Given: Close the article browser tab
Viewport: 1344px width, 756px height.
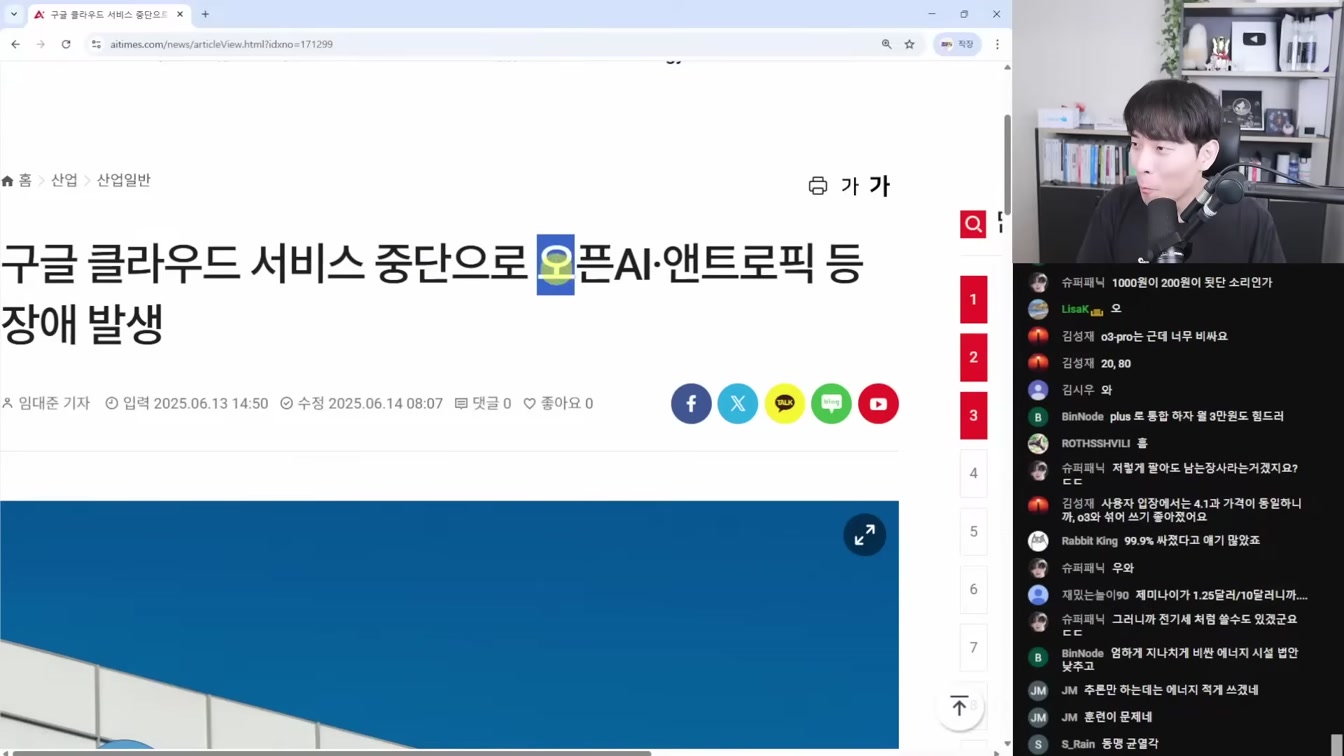Looking at the screenshot, I should 180,15.
